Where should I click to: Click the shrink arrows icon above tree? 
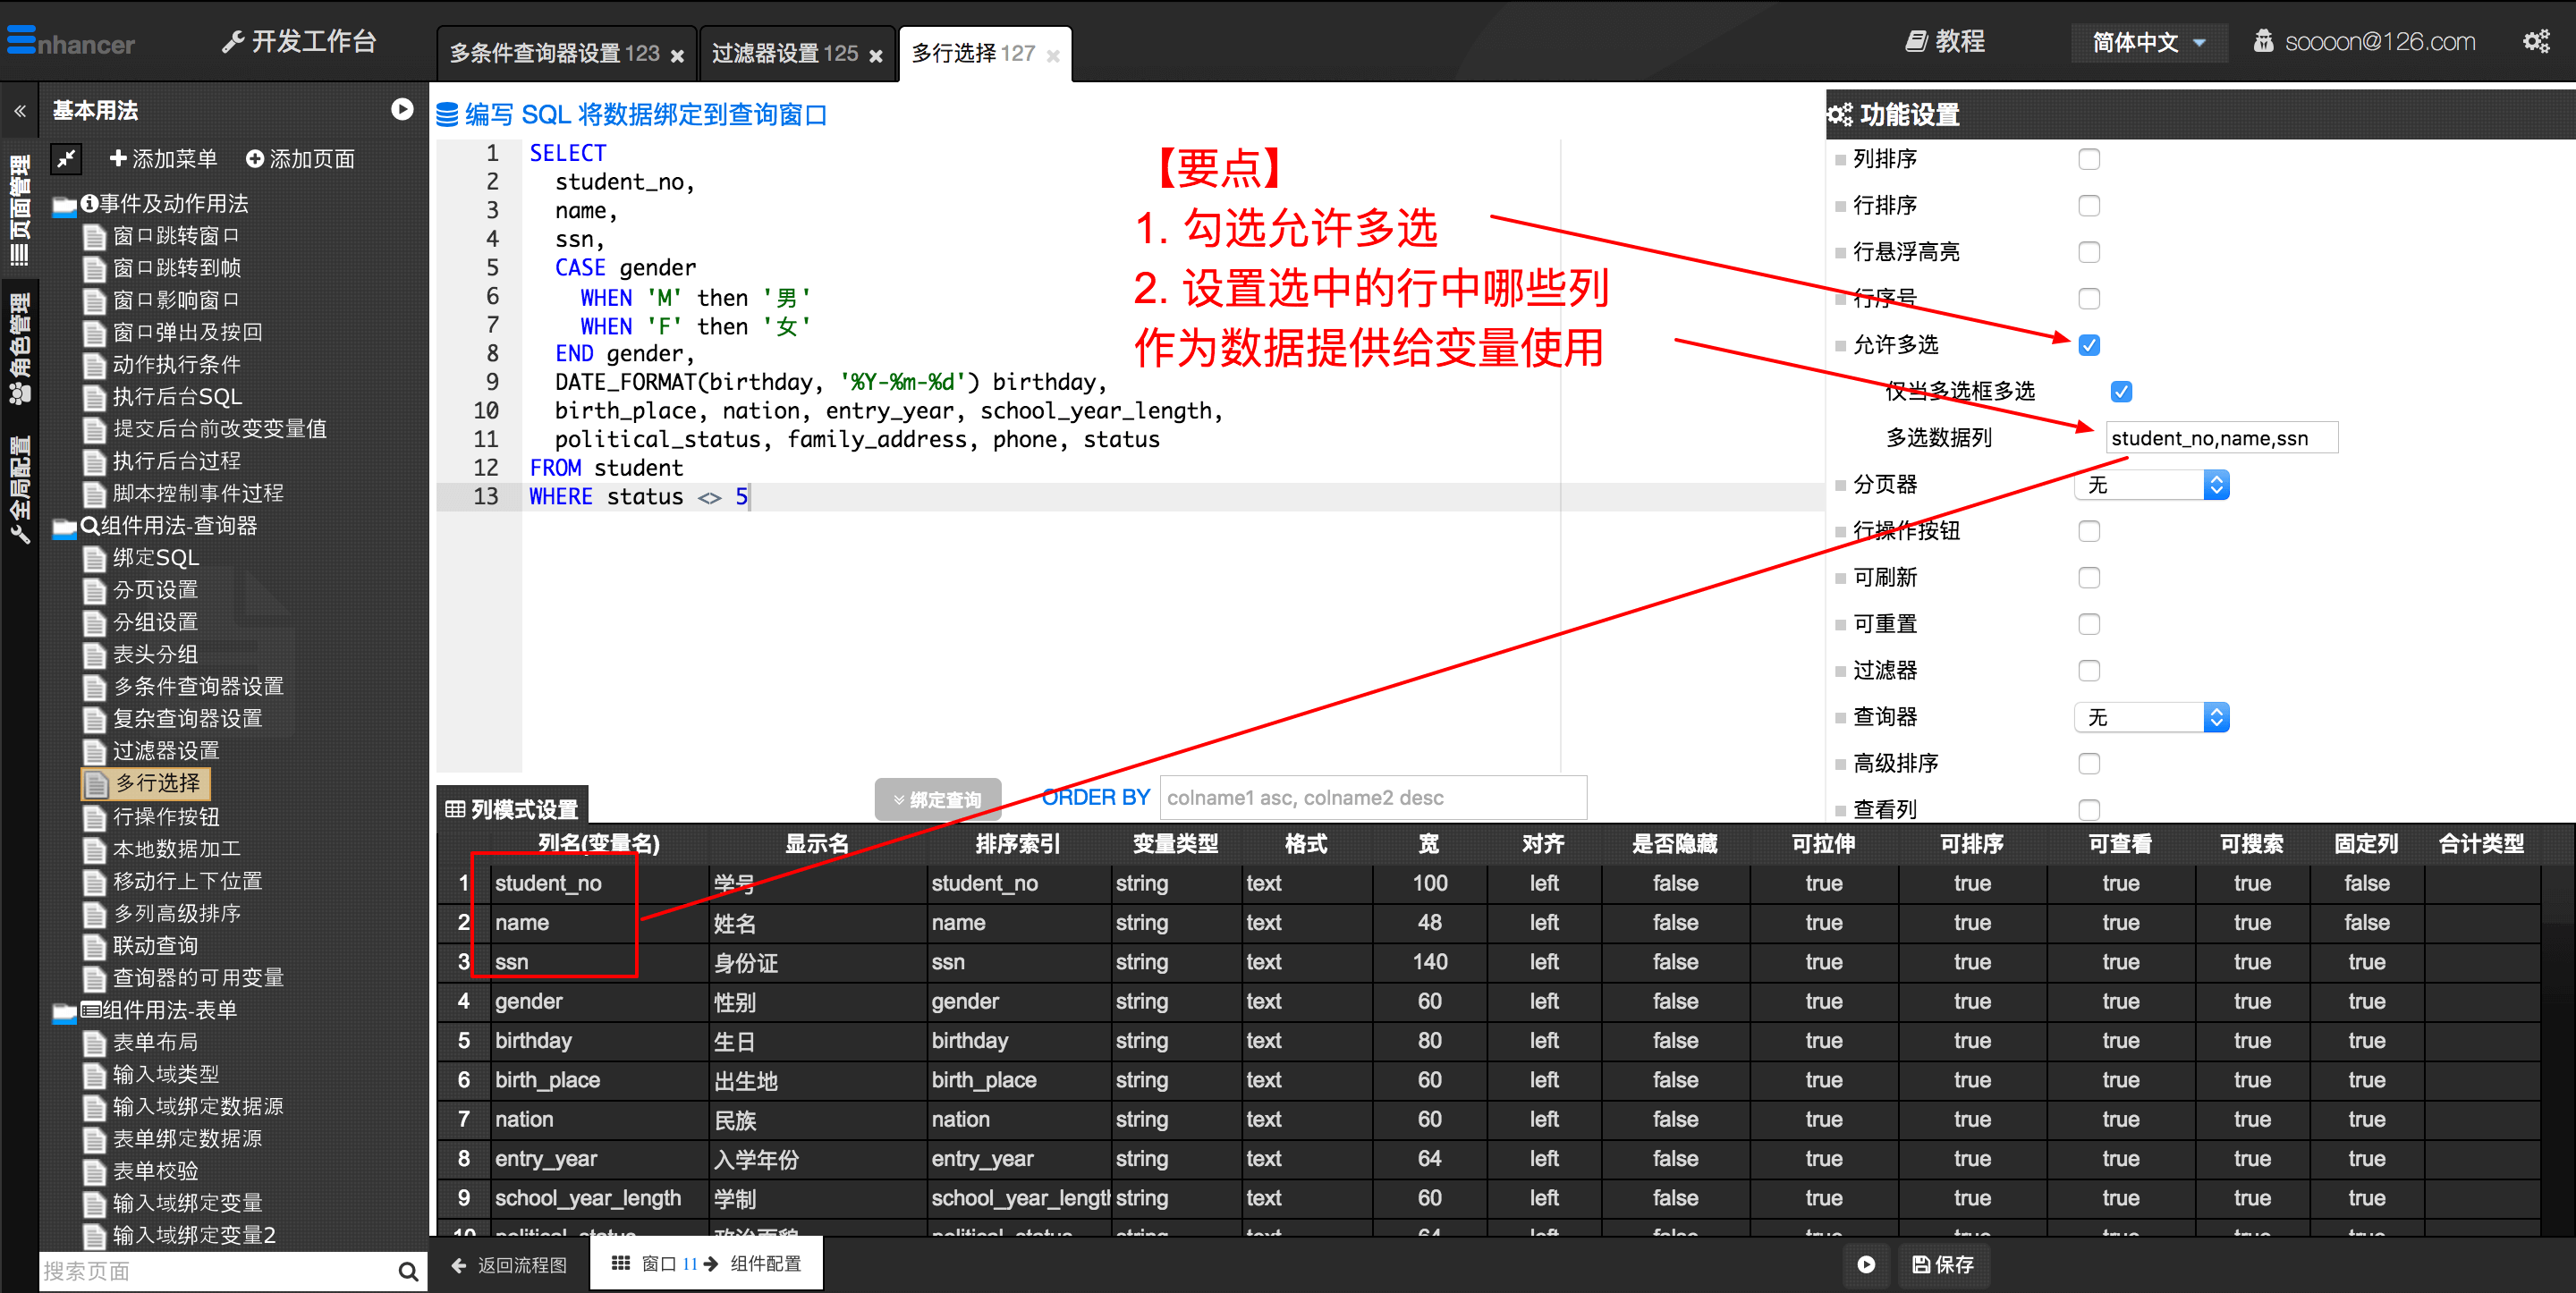(66, 158)
